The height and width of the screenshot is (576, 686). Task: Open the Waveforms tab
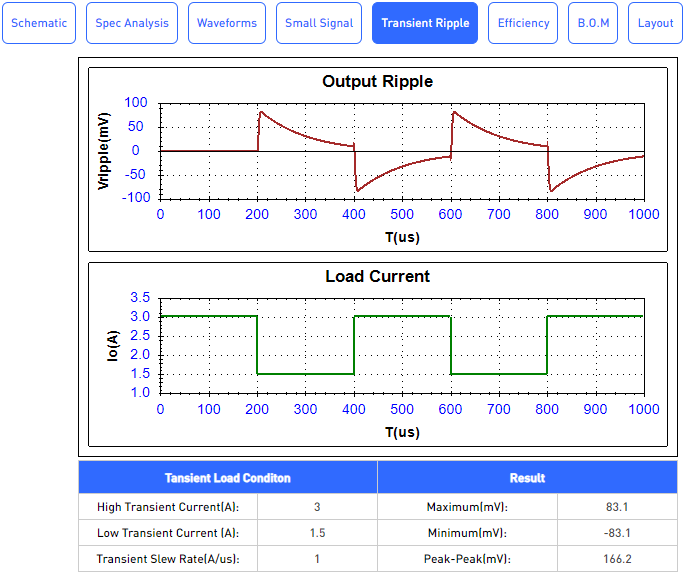click(x=227, y=23)
